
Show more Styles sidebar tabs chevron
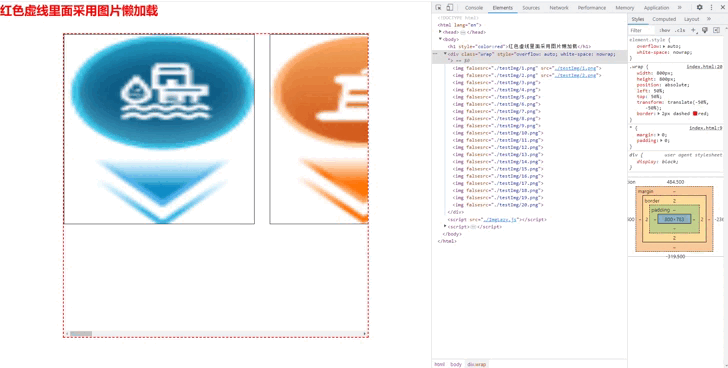coord(709,19)
